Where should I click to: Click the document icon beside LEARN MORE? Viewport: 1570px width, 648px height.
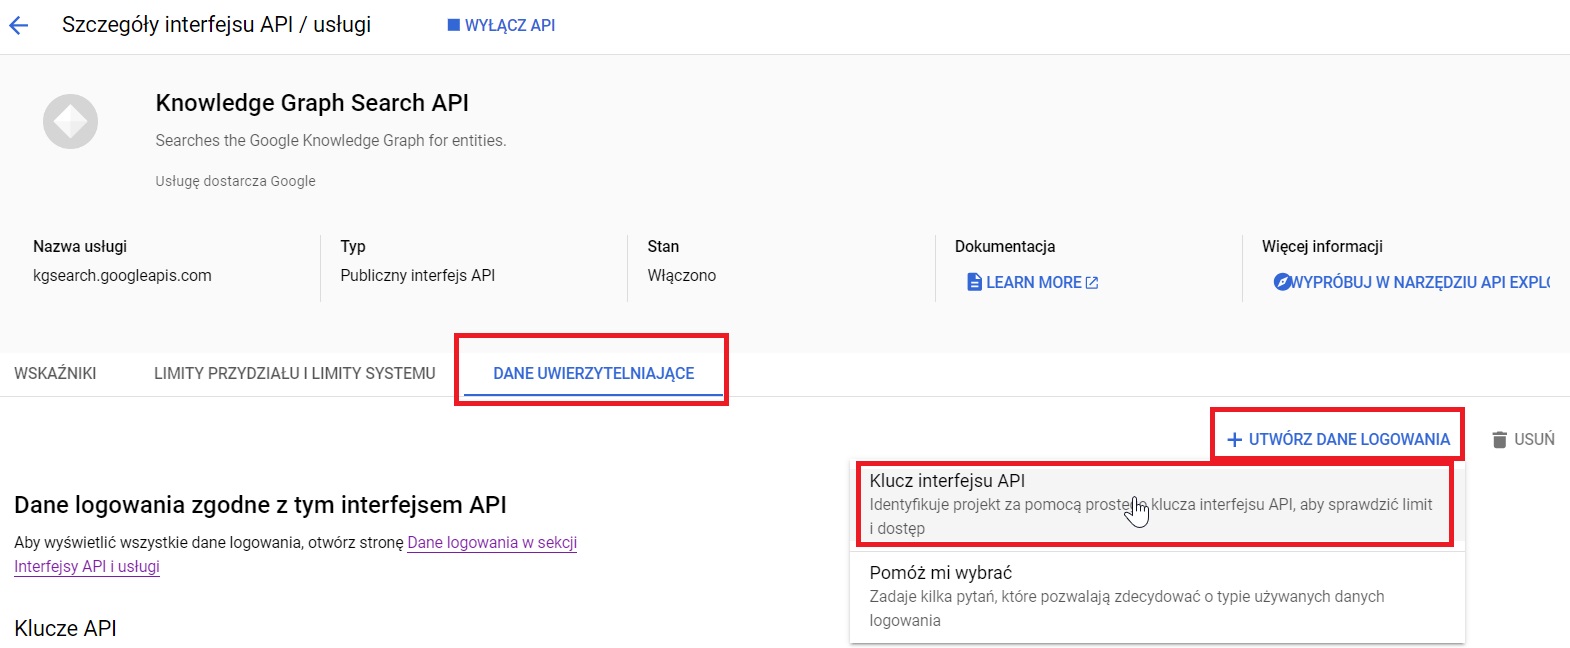[x=974, y=283]
